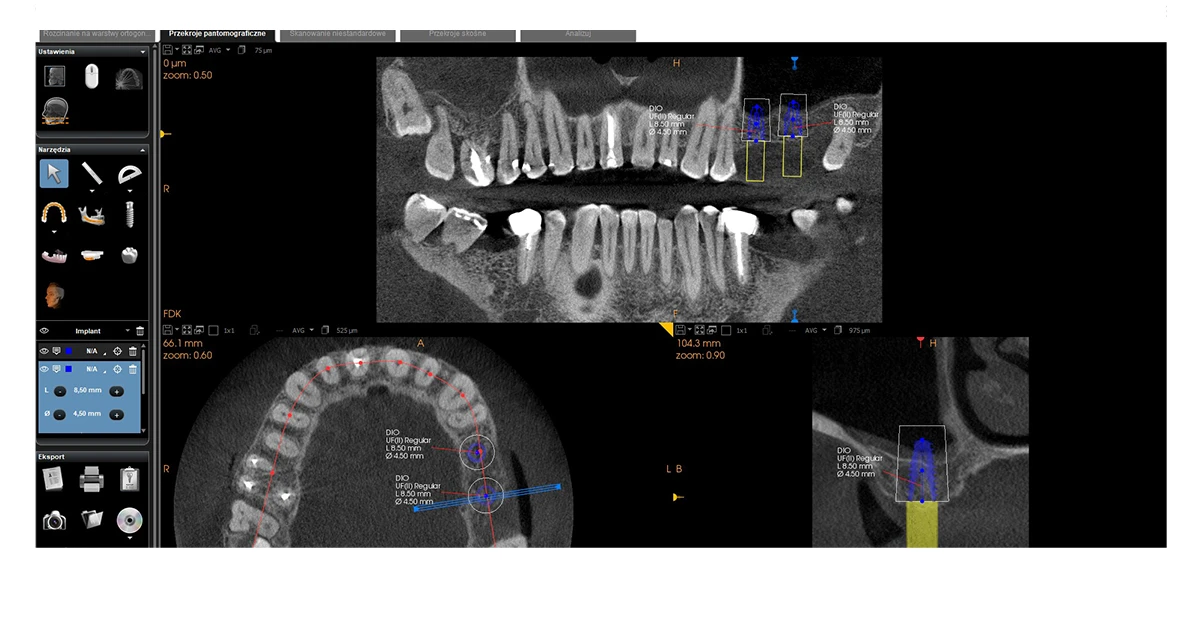Open the skull X-ray settings icon
Viewport: 1200px width, 630px height.
click(56, 76)
